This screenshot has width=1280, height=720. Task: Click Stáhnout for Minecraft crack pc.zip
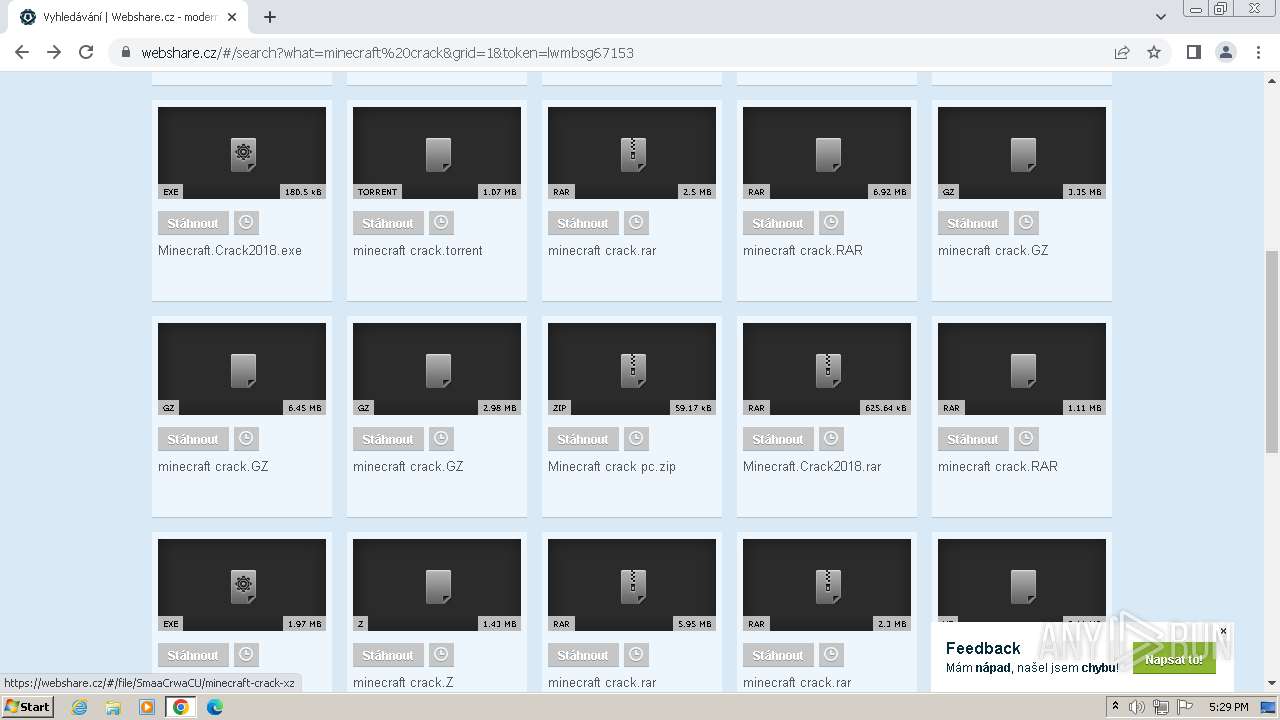click(x=583, y=439)
